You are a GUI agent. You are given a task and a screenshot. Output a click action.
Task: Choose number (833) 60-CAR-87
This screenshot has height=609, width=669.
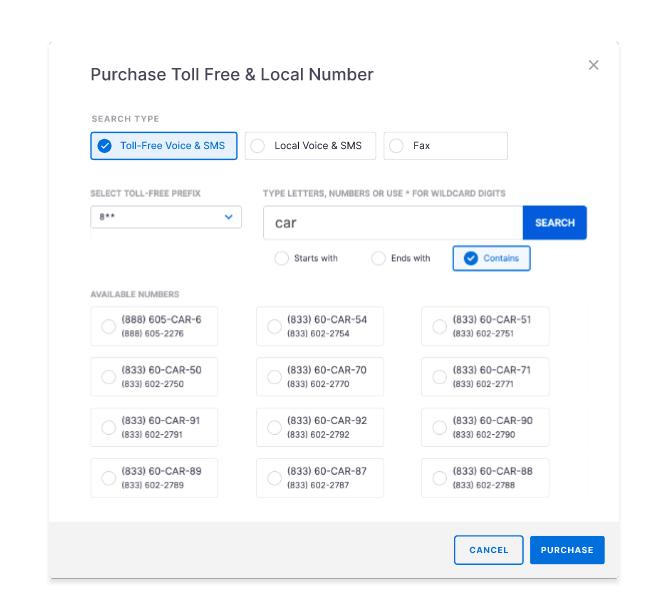click(x=320, y=478)
